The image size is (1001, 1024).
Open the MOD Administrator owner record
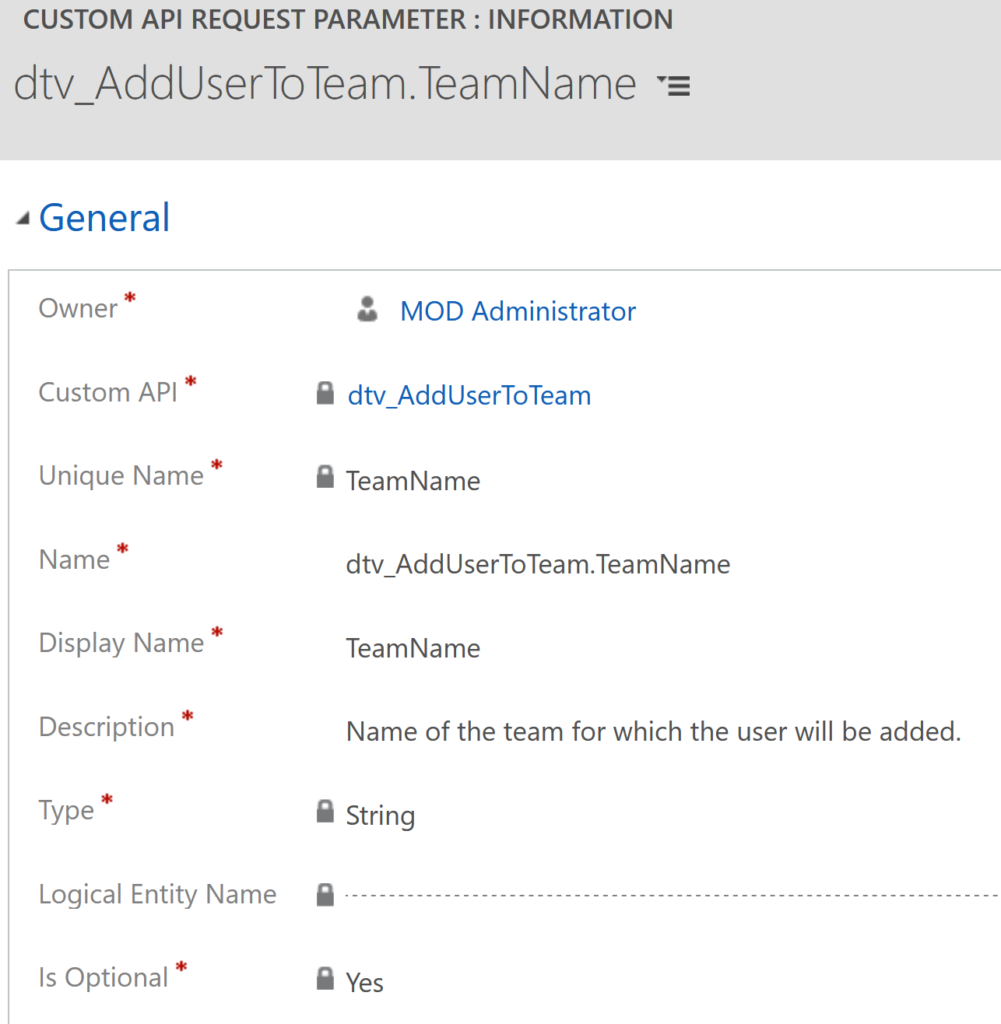[x=517, y=311]
